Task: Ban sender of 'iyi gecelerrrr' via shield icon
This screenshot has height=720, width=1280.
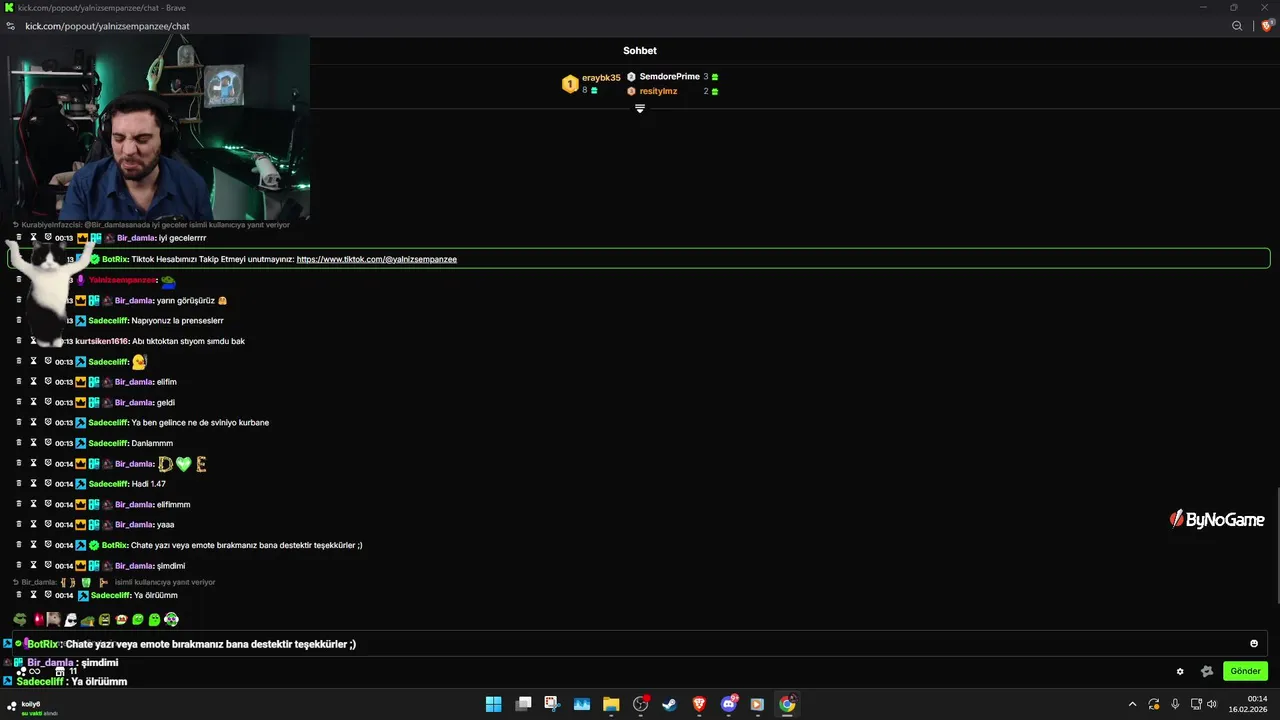Action: (47, 238)
